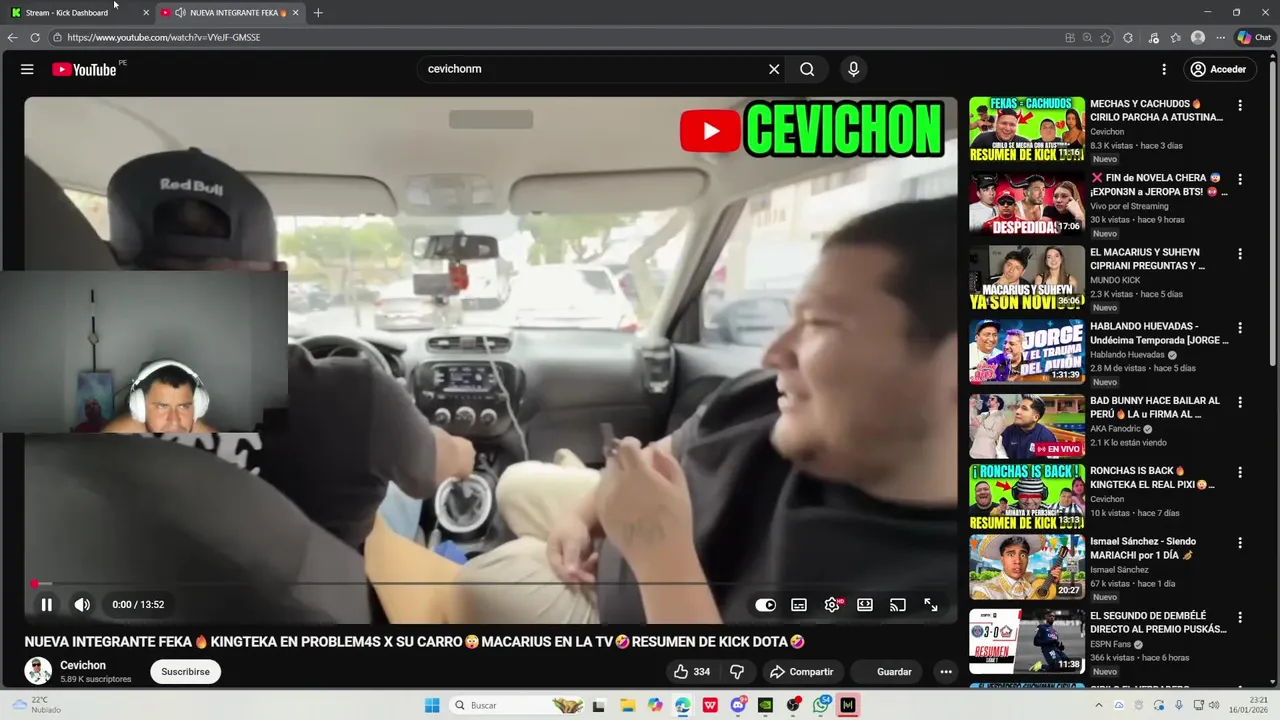
Task: Open player settings gear
Action: coord(832,605)
